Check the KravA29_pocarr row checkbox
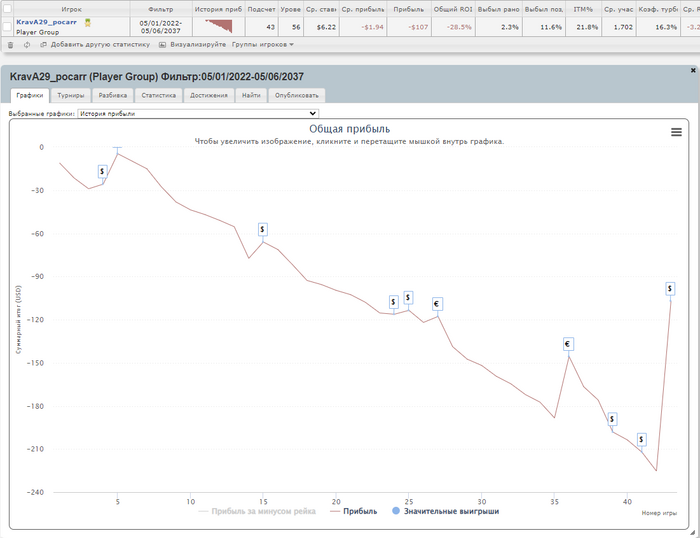700x538 pixels. (x=7, y=27)
